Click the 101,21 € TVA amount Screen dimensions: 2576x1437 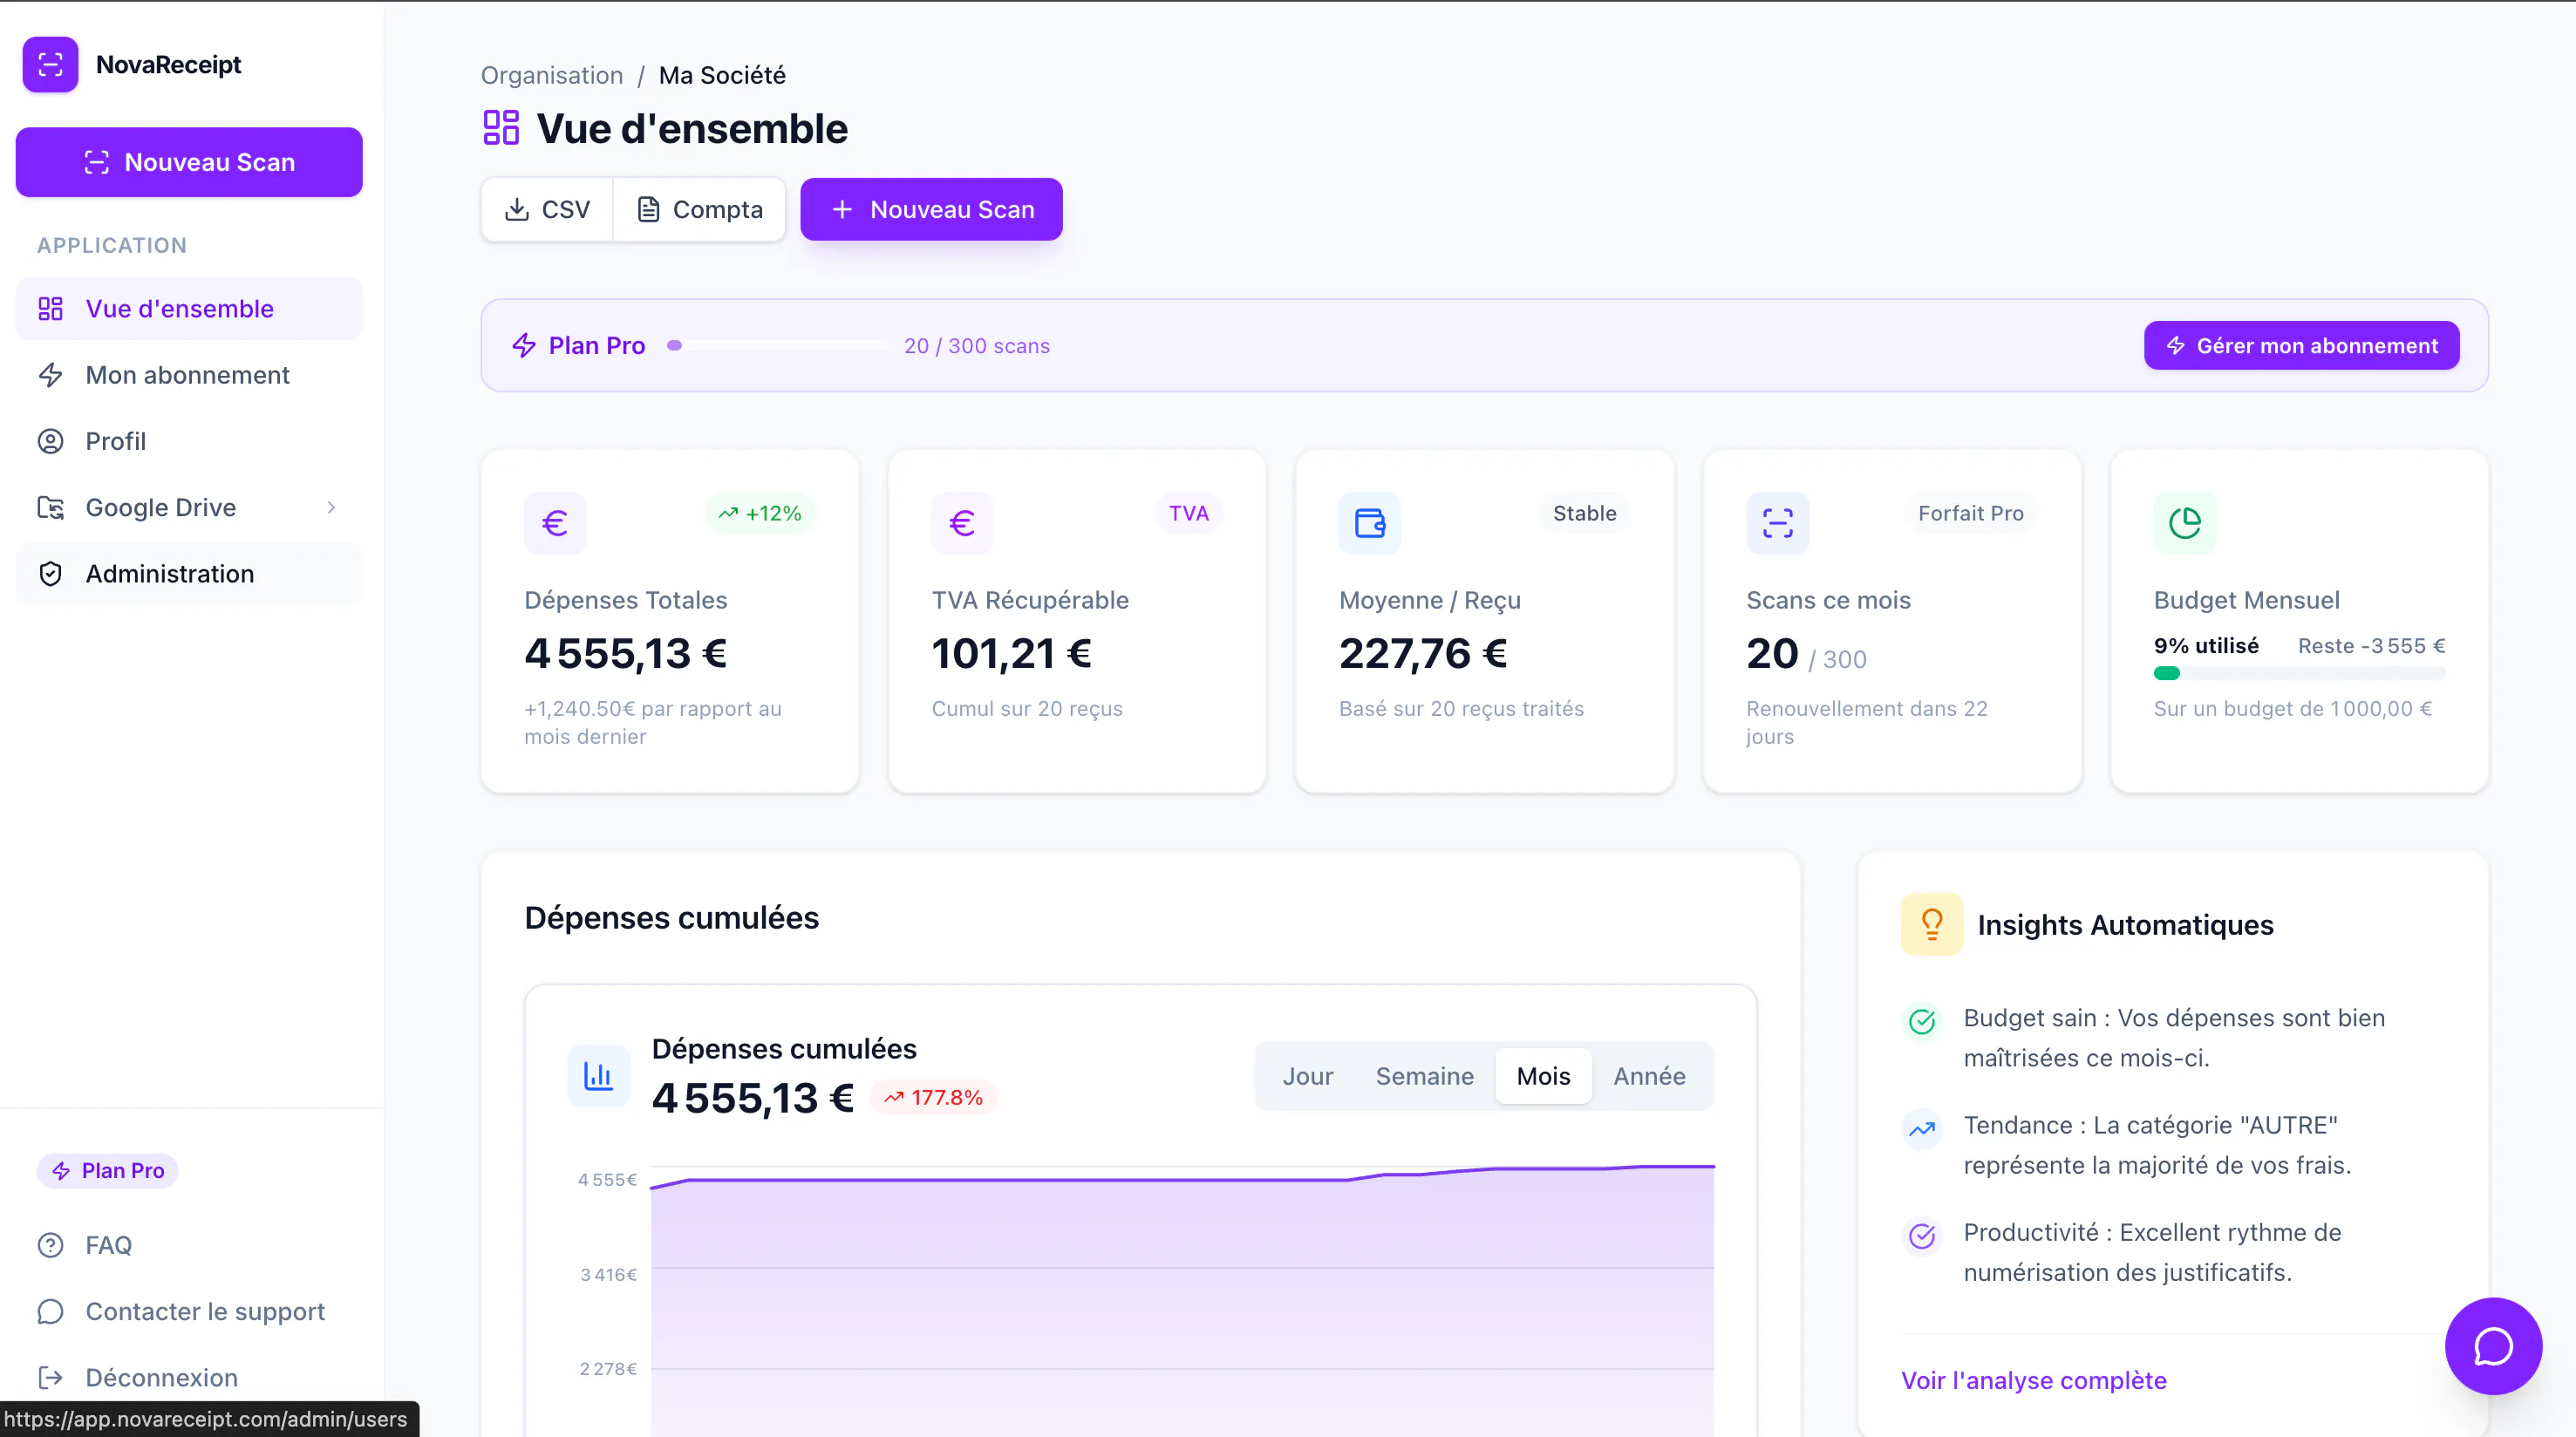point(1012,654)
